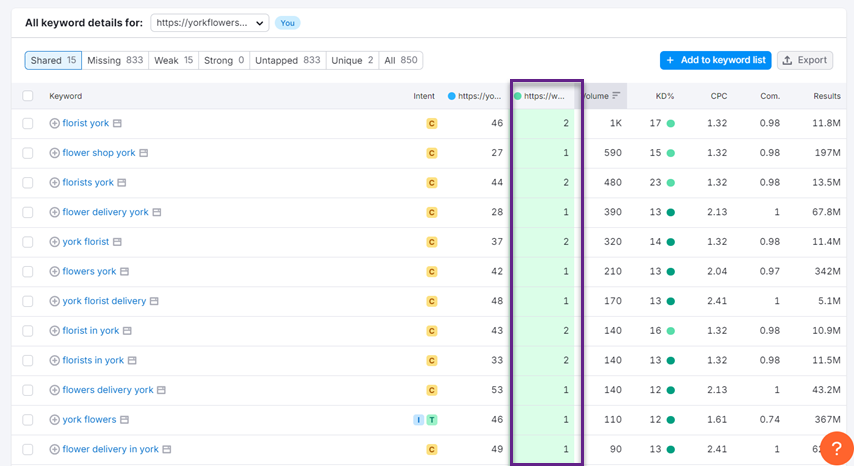Screen dimensions: 854x466
Task: Click plus icon beside flower delivery york
Action: click(x=54, y=212)
